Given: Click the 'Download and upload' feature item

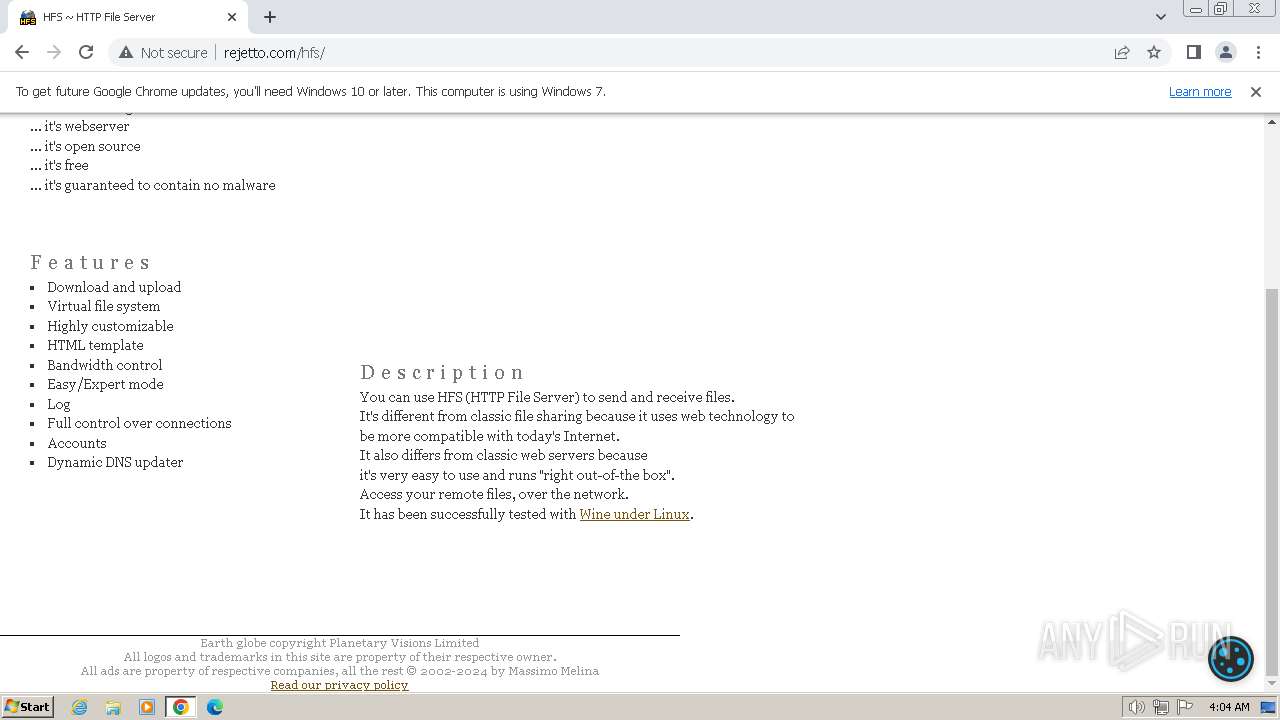Looking at the screenshot, I should (114, 287).
